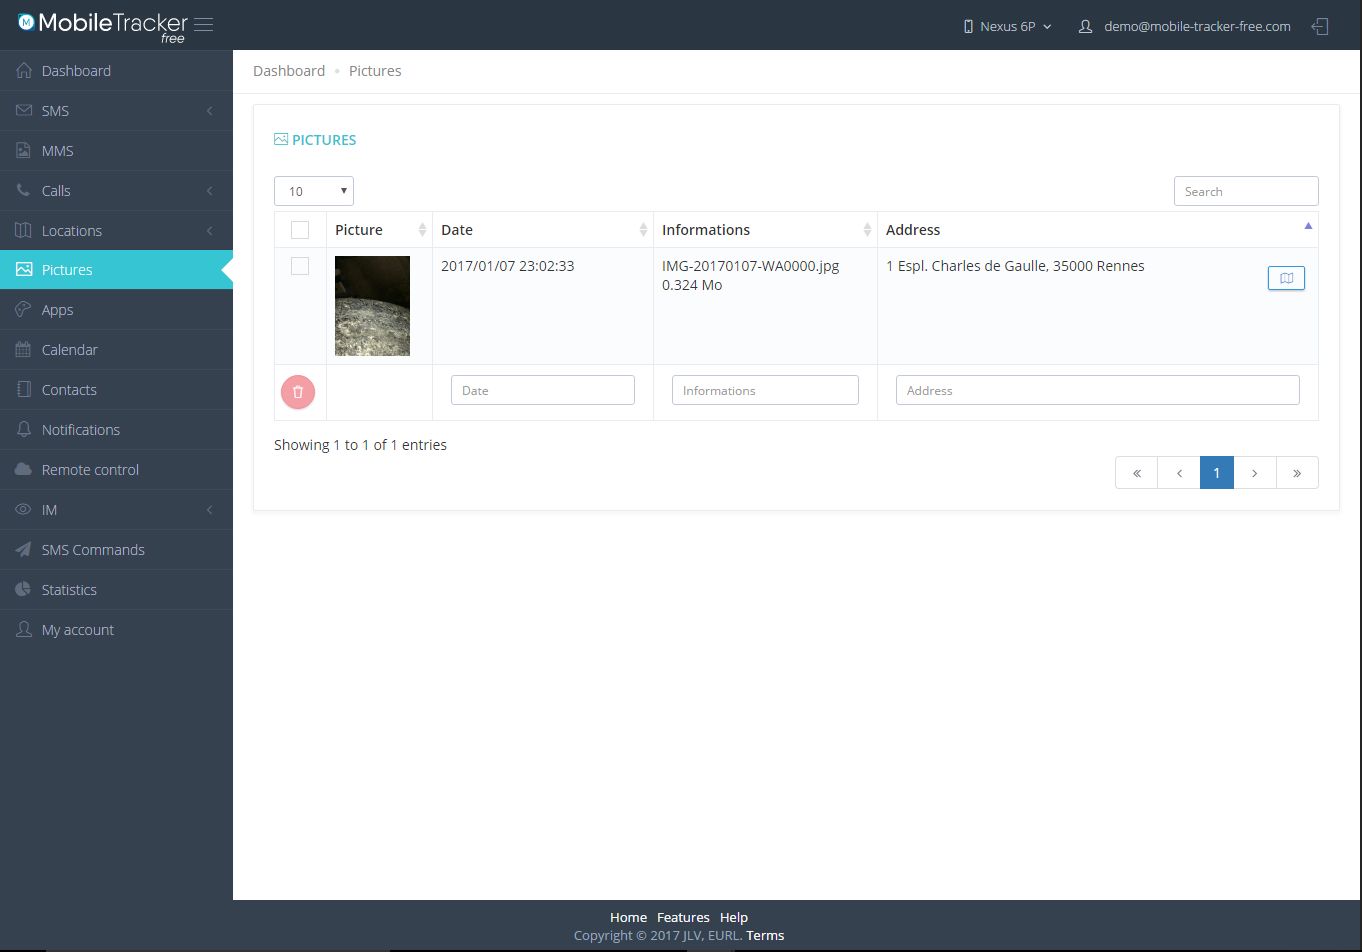1362x952 pixels.
Task: Click the Calls phone icon
Action: (x=24, y=190)
